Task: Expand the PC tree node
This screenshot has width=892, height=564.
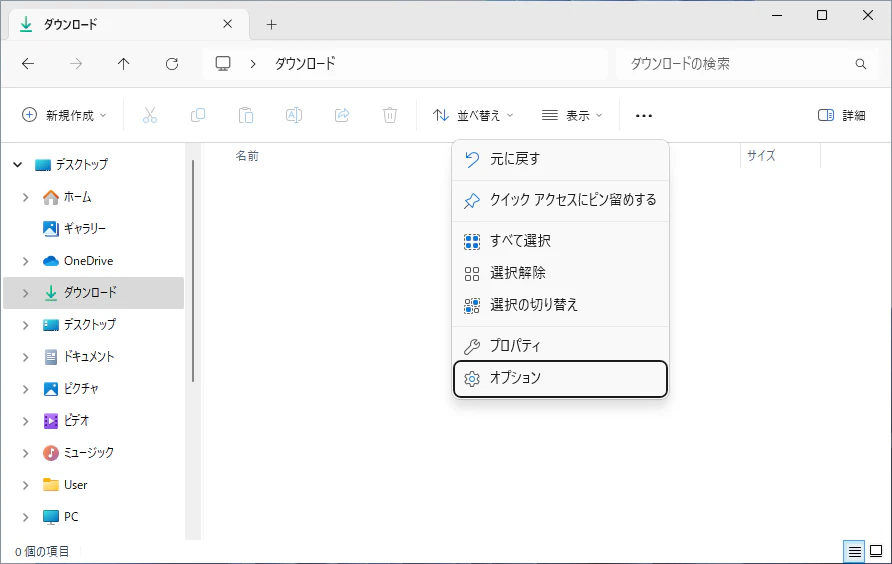Action: tap(25, 517)
